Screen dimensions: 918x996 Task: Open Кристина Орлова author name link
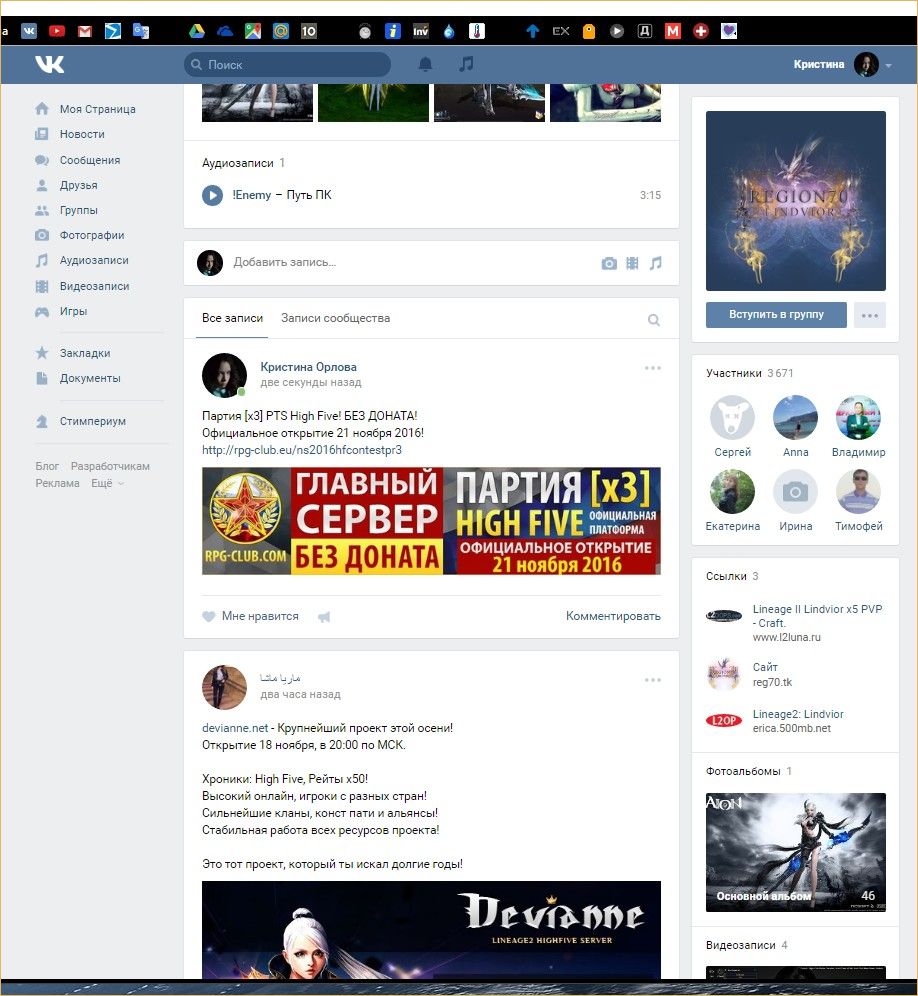tap(308, 367)
